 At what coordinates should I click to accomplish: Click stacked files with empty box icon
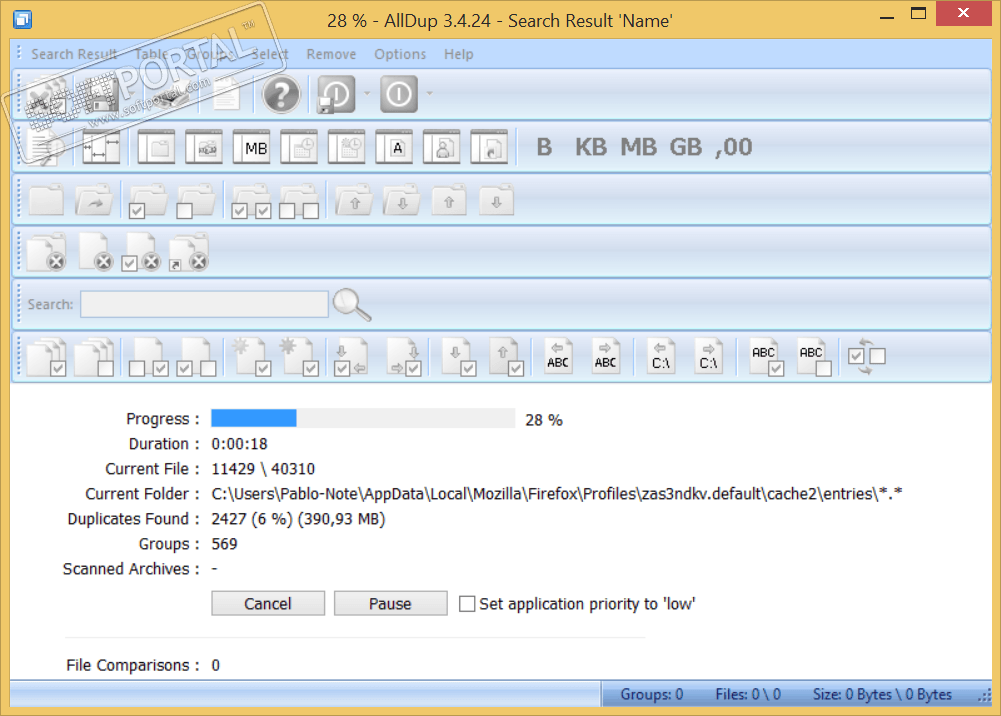[94, 357]
